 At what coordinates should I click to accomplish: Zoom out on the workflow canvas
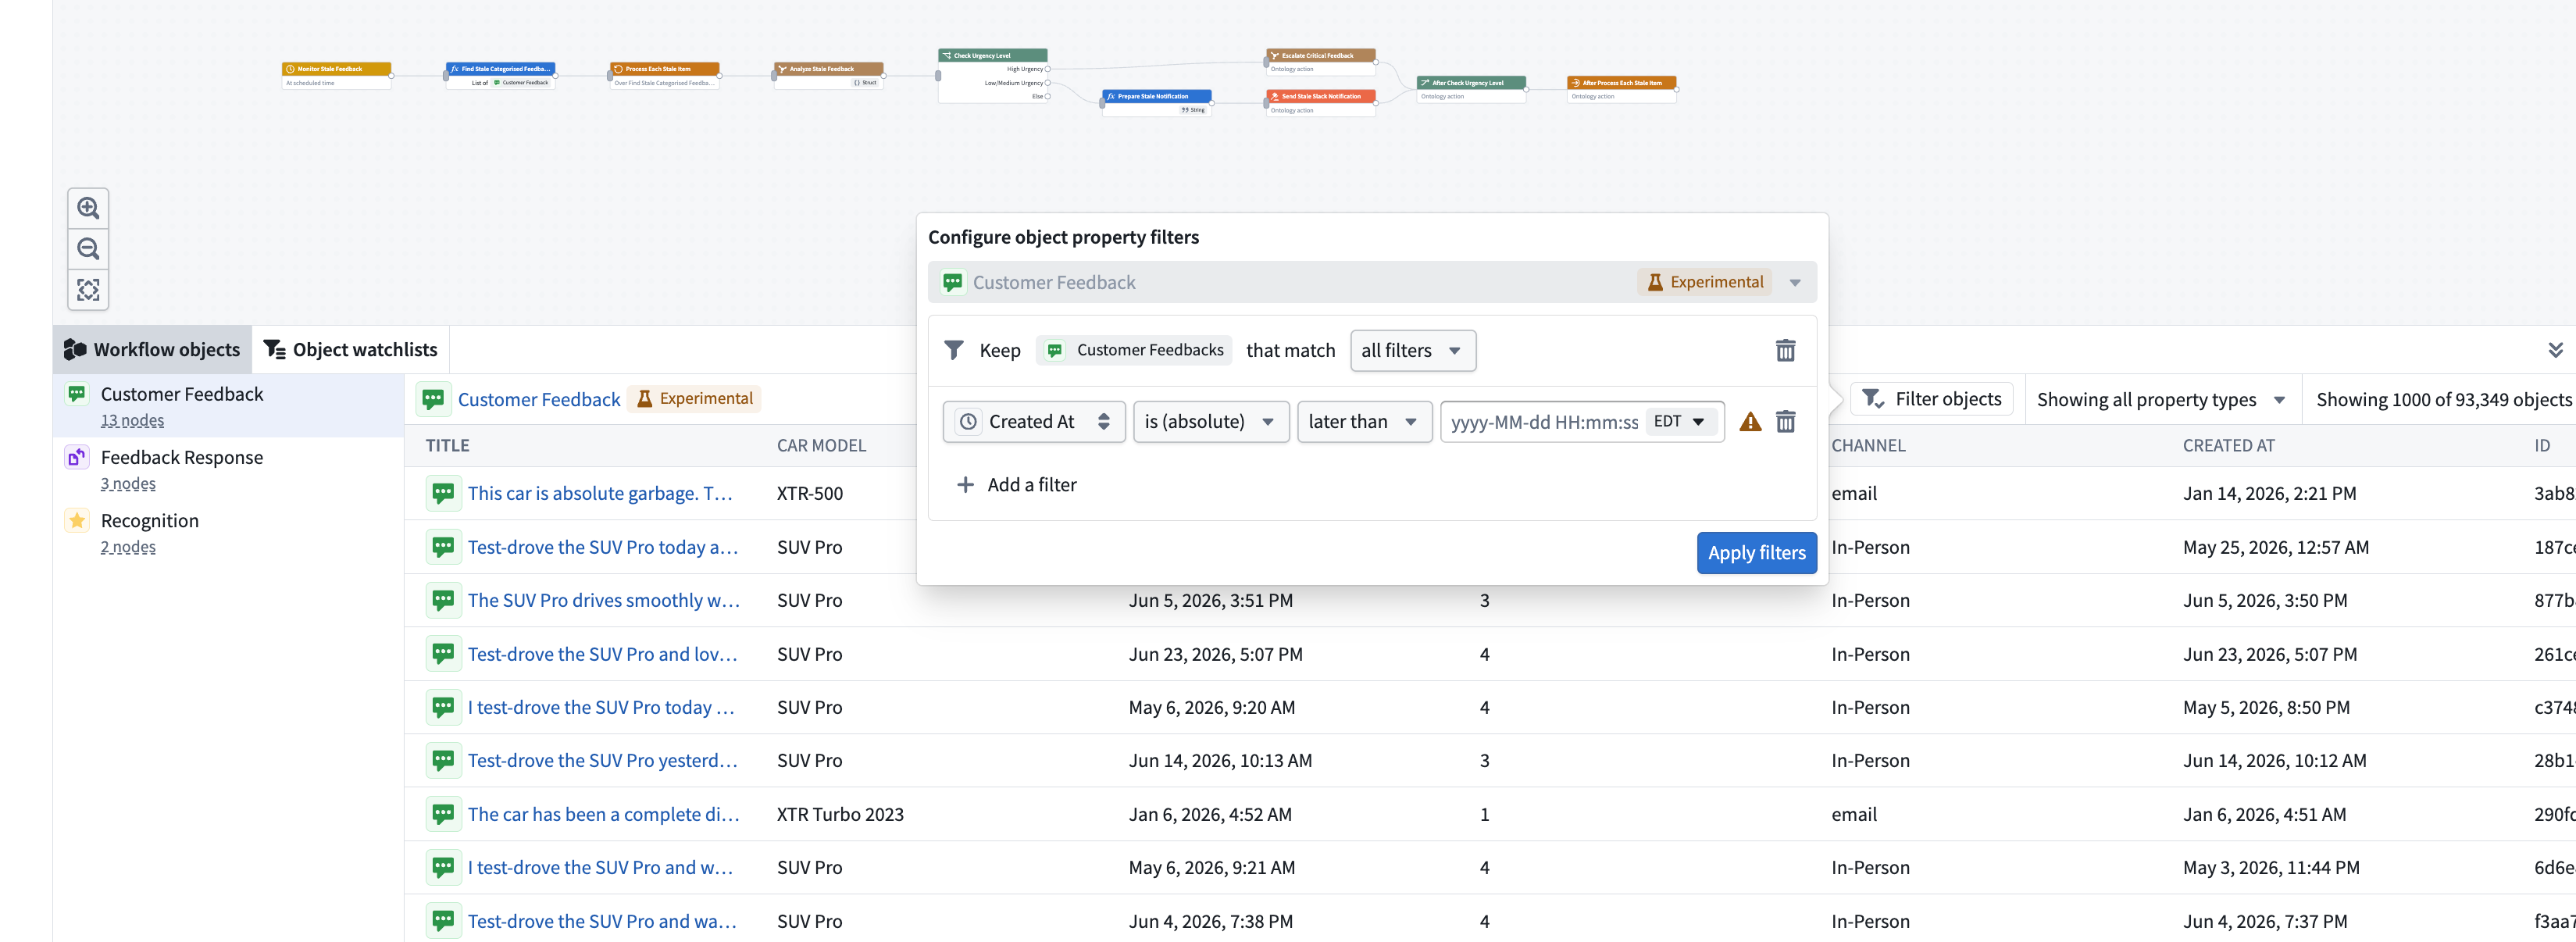[x=88, y=249]
